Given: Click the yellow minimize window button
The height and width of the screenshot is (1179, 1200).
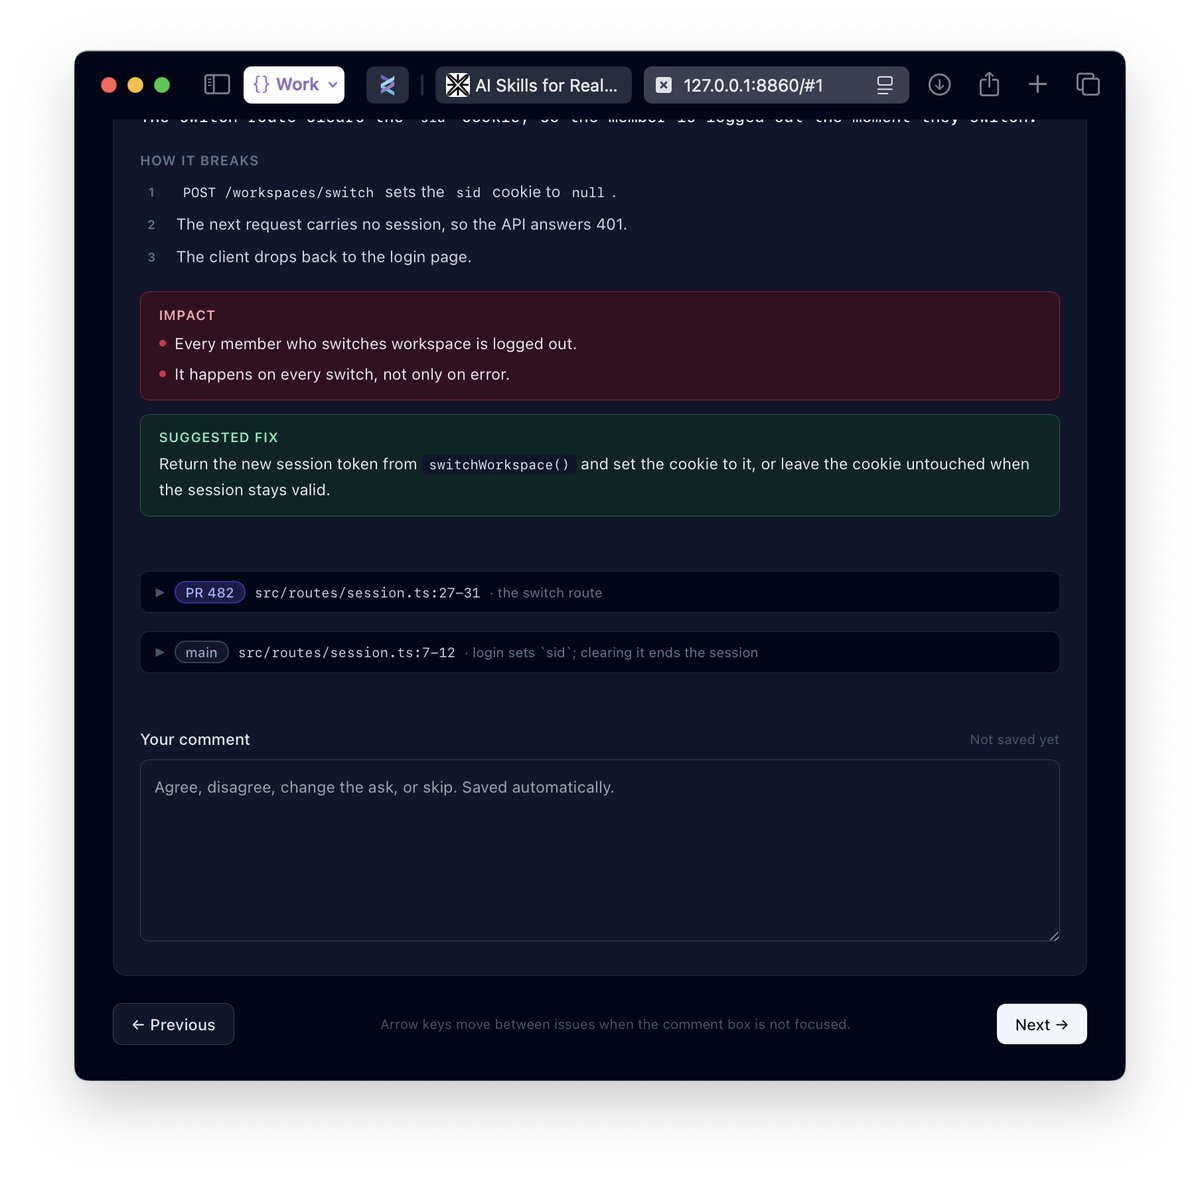Looking at the screenshot, I should point(135,85).
